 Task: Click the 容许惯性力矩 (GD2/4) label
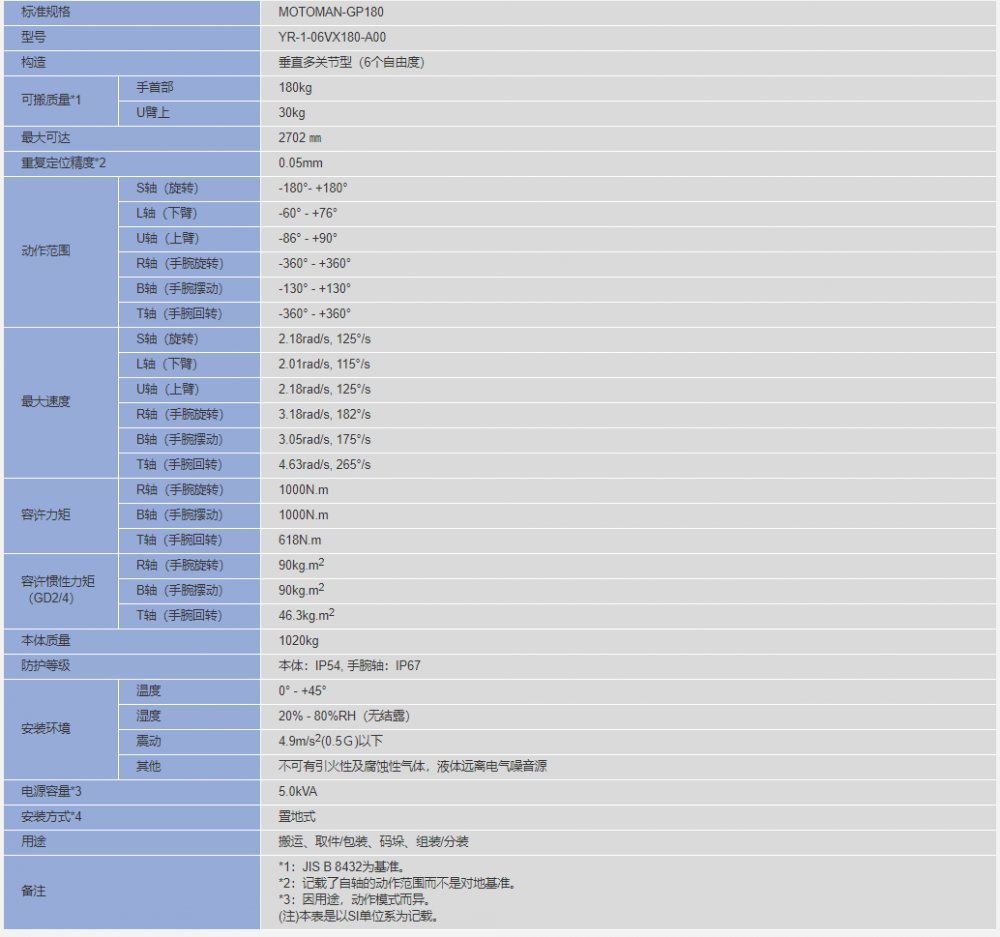(57, 589)
